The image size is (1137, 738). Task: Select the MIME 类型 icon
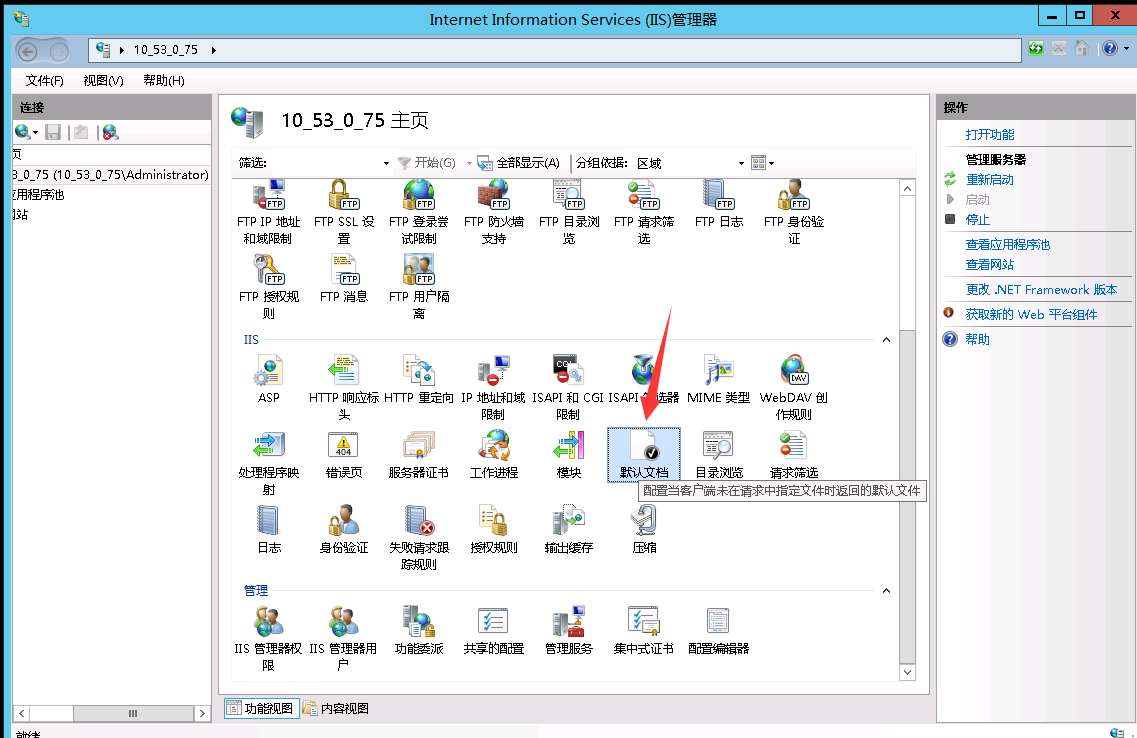pos(717,378)
